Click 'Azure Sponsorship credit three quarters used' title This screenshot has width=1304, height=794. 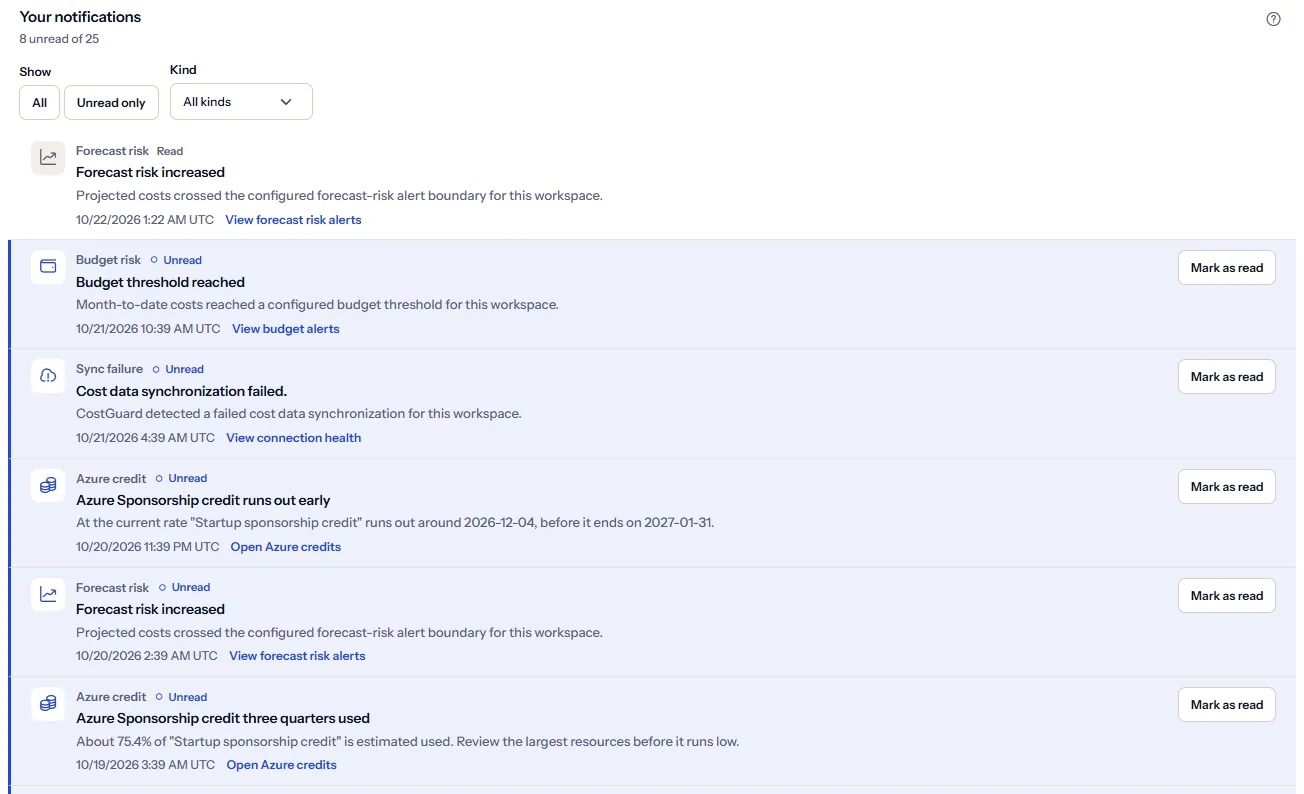coord(223,718)
